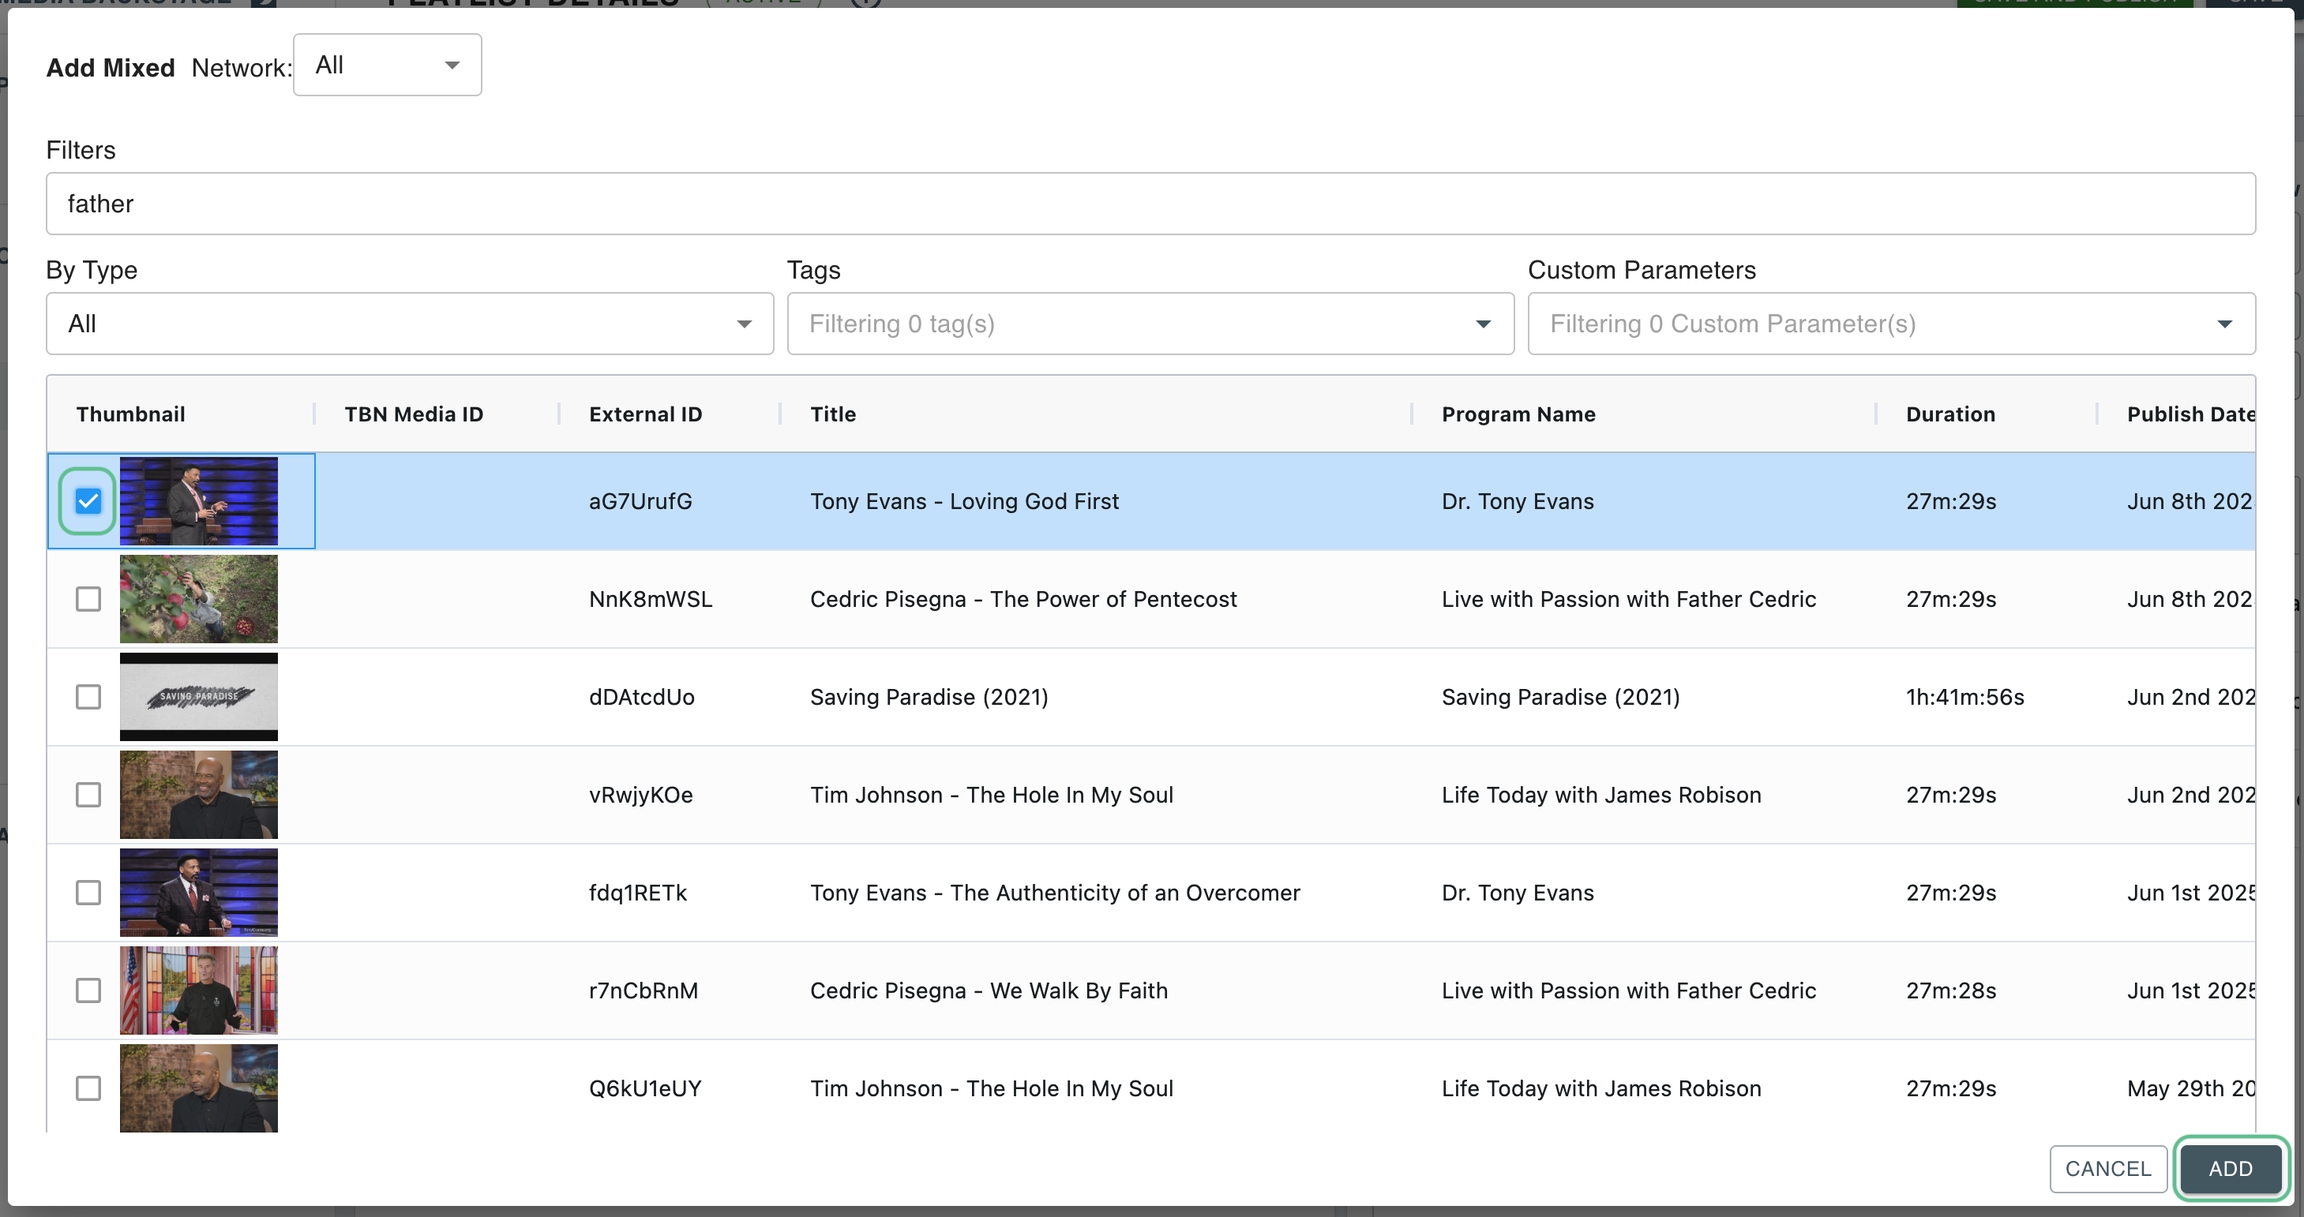The image size is (2304, 1217).
Task: Click the Program Name column header
Action: tap(1517, 414)
